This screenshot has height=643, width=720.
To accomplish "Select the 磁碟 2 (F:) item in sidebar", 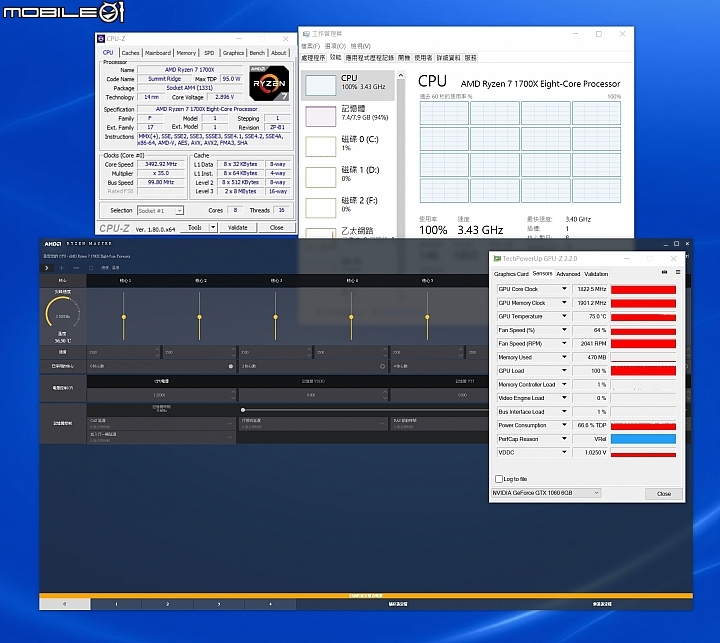I will pyautogui.click(x=348, y=206).
